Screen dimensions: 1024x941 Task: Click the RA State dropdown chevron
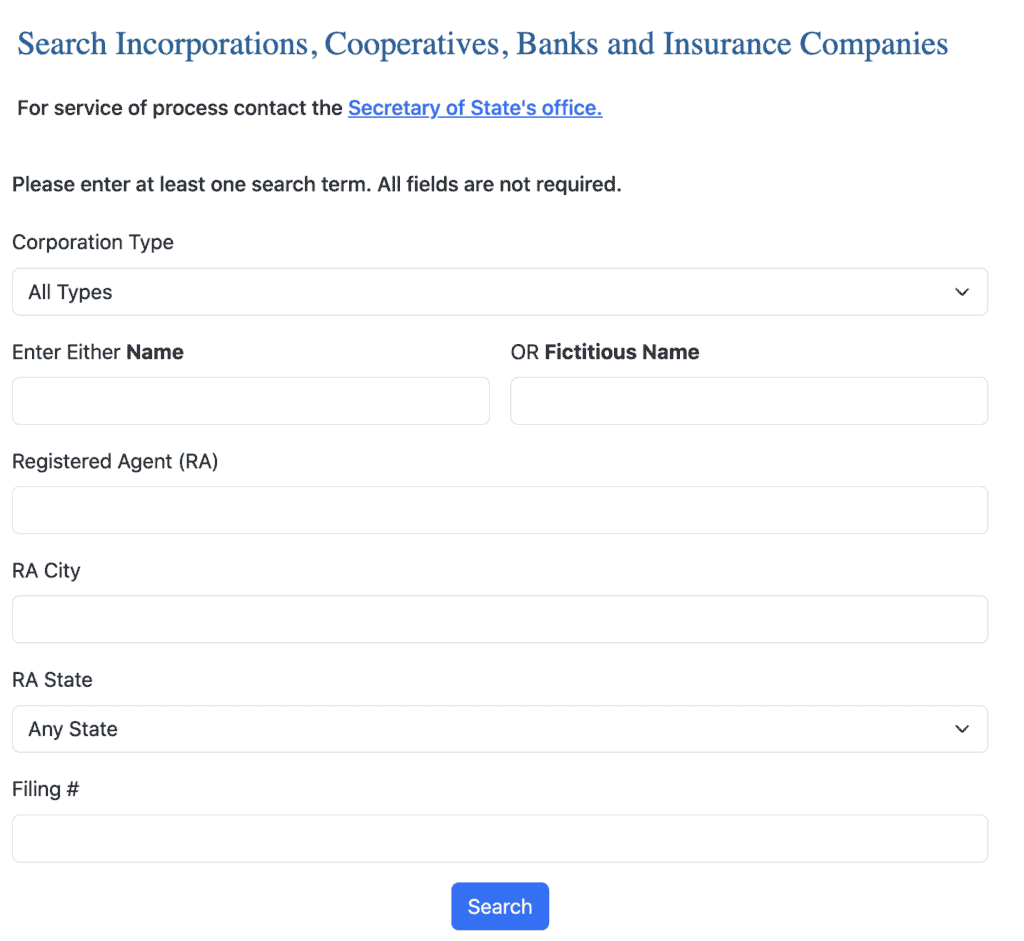[962, 729]
